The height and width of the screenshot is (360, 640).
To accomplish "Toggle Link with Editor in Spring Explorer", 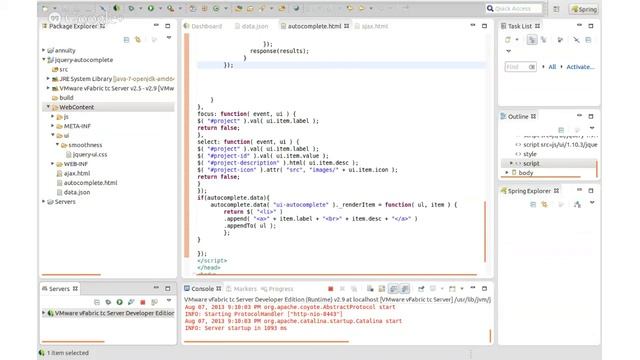I will pyautogui.click(x=544, y=204).
